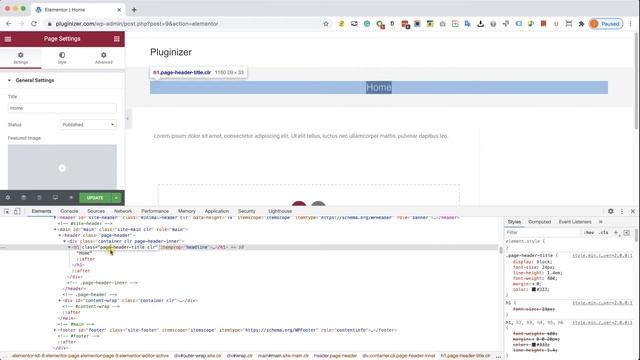Open the Navigator layers icon
This screenshot has width=640, height=360.
point(24,198)
